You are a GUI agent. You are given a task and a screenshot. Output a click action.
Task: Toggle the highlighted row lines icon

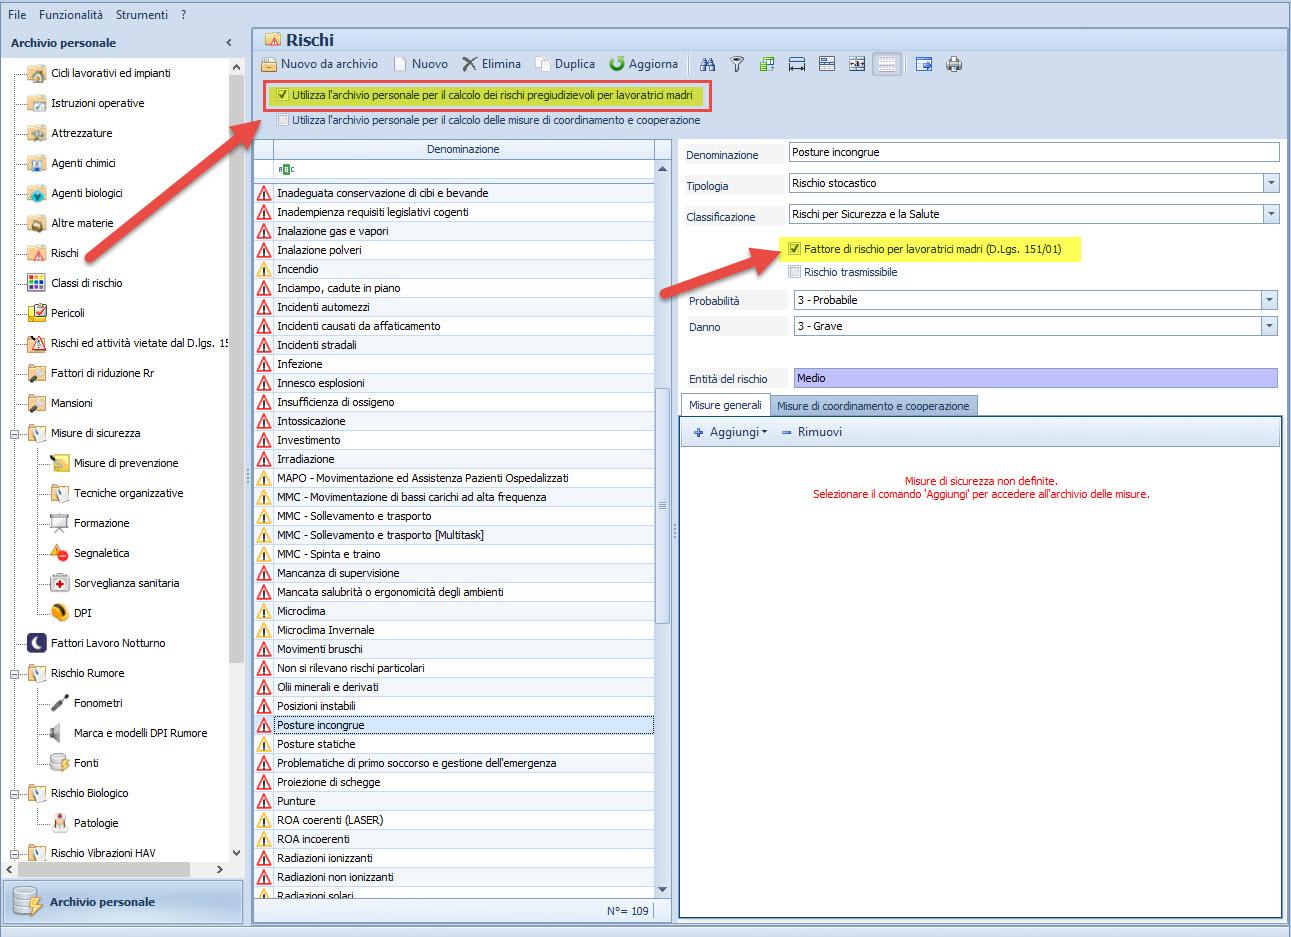[x=887, y=64]
